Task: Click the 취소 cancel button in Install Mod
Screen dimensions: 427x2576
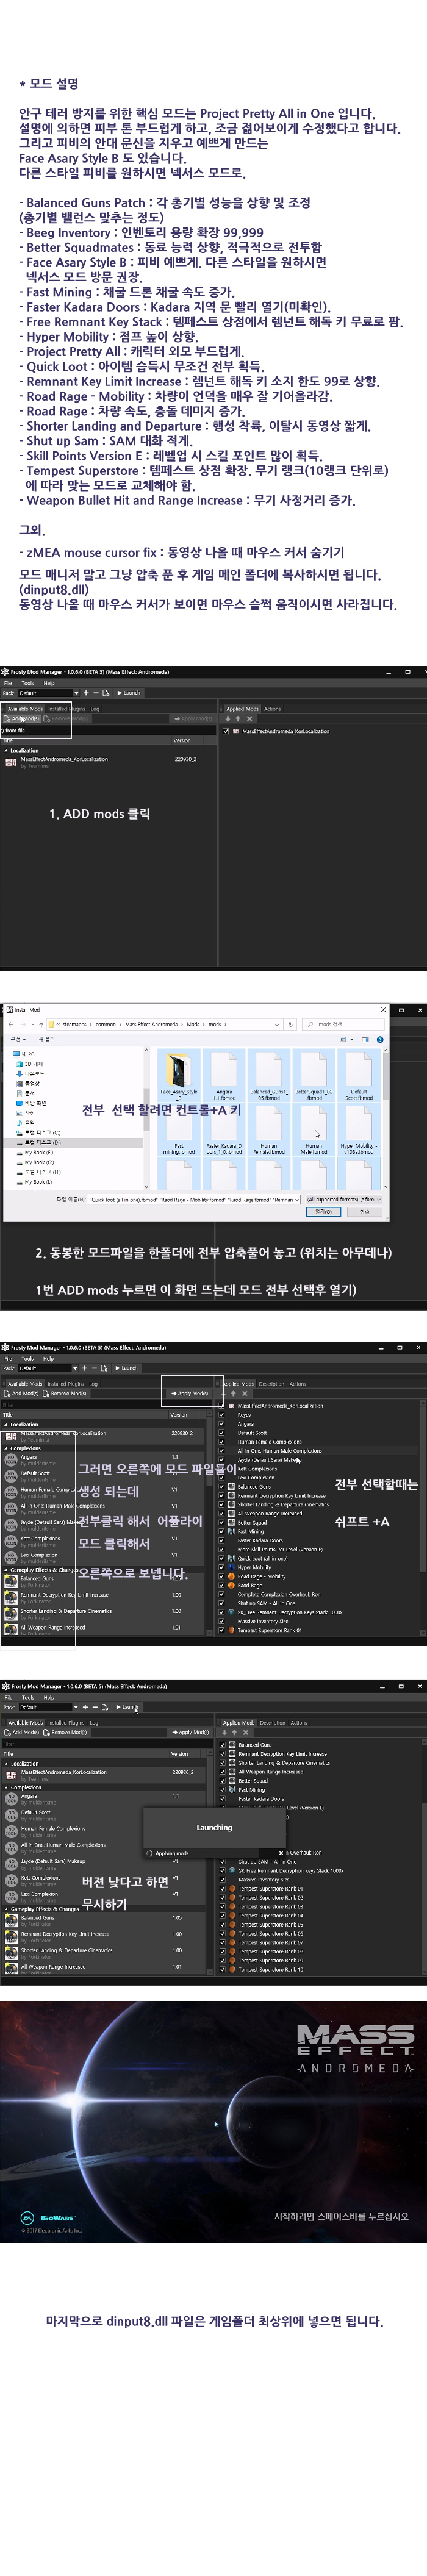Action: pos(364,1211)
